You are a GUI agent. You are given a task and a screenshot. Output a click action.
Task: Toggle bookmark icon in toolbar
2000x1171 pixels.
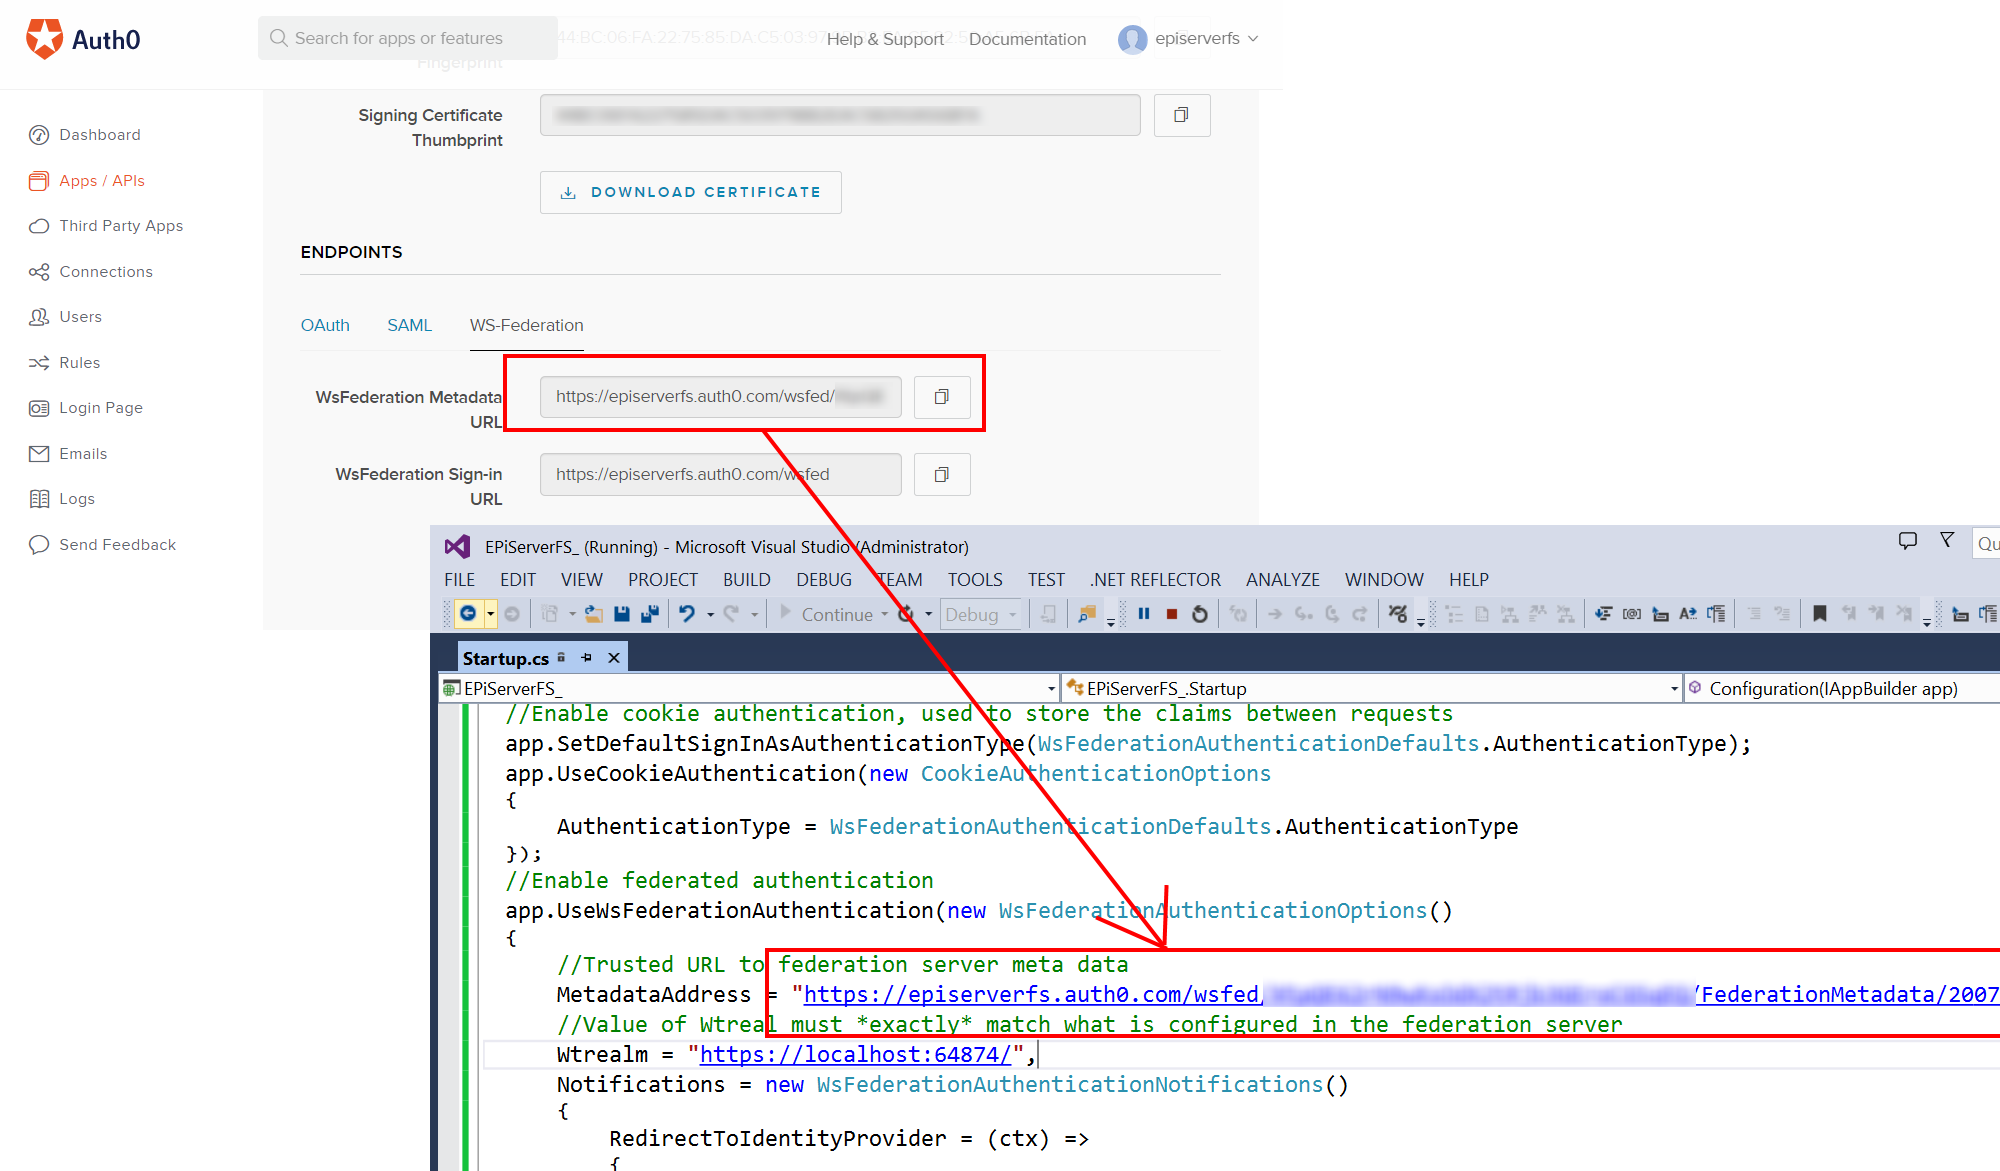(x=1820, y=614)
